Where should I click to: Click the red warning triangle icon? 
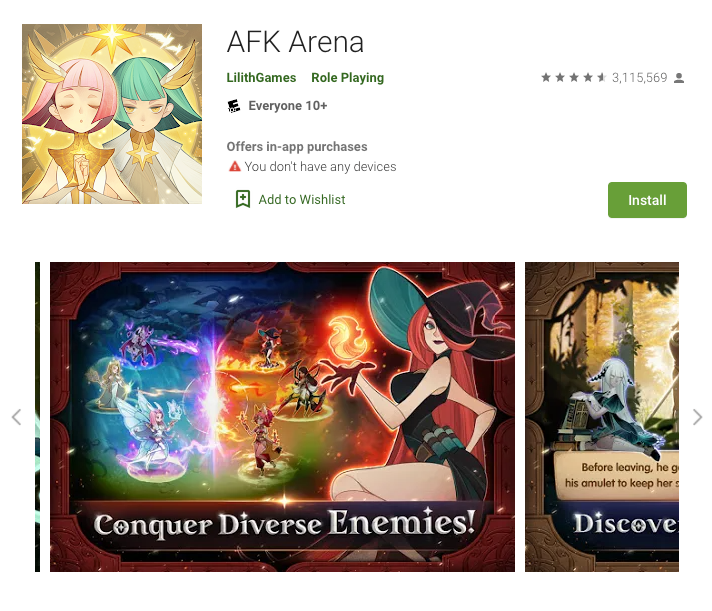tap(234, 166)
